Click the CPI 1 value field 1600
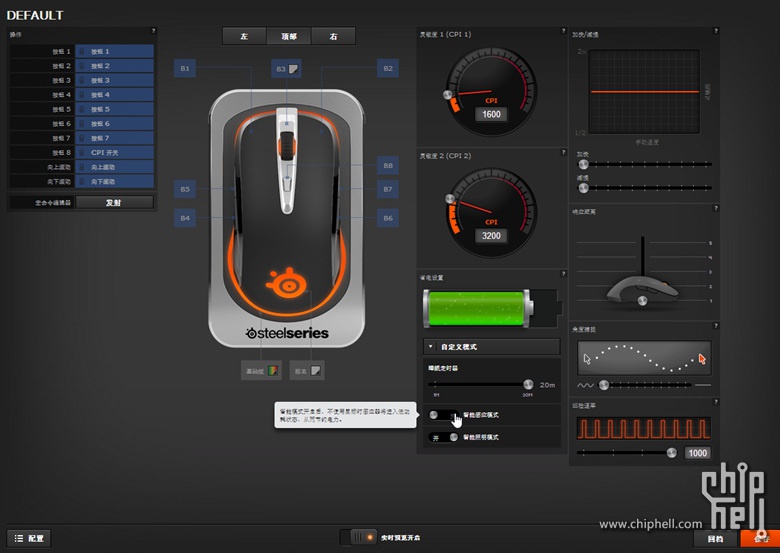The height and width of the screenshot is (553, 780). 491,114
